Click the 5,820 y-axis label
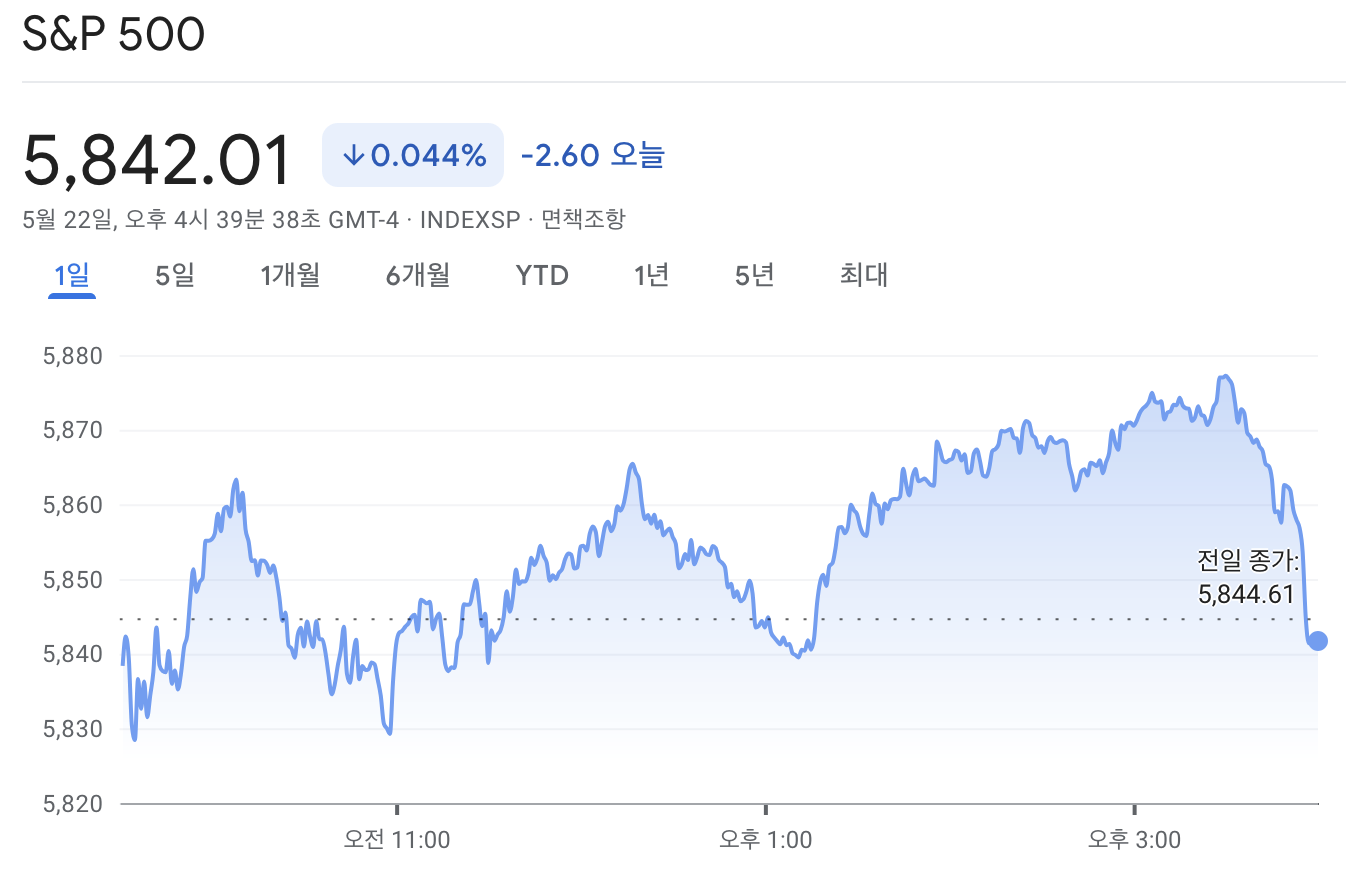 click(74, 803)
